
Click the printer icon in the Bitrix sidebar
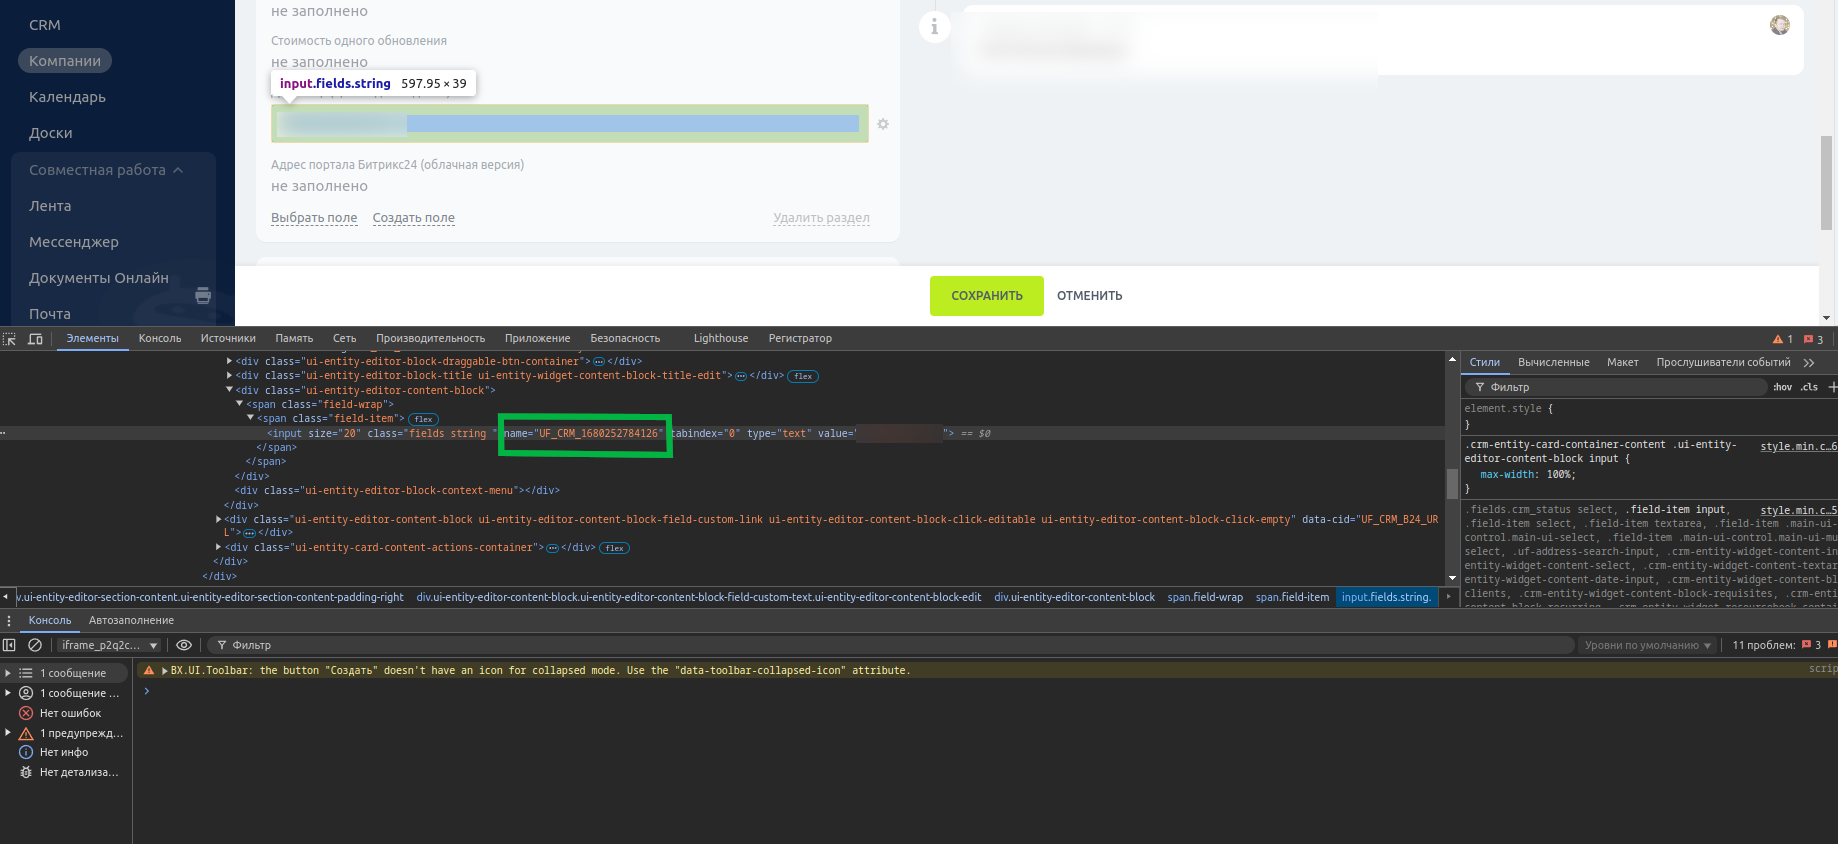point(203,295)
